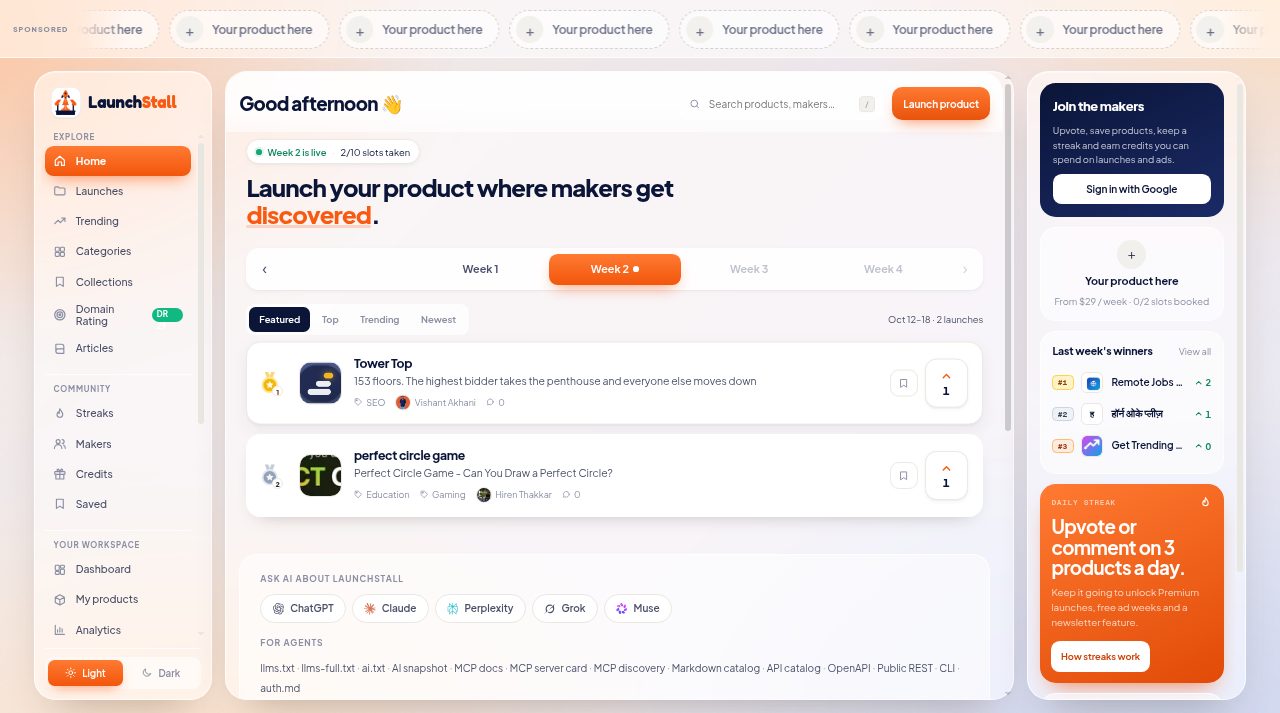Screen dimensions: 1280x713
Task: Switch to Light theme
Action: 85,673
